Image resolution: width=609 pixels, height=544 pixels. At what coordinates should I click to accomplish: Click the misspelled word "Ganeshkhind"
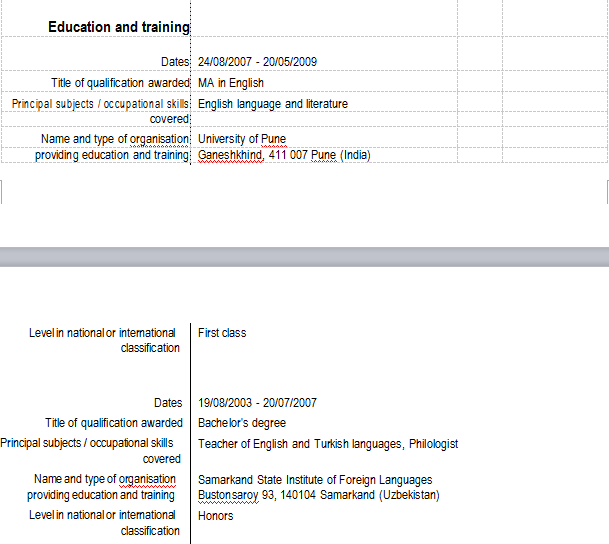tap(229, 155)
